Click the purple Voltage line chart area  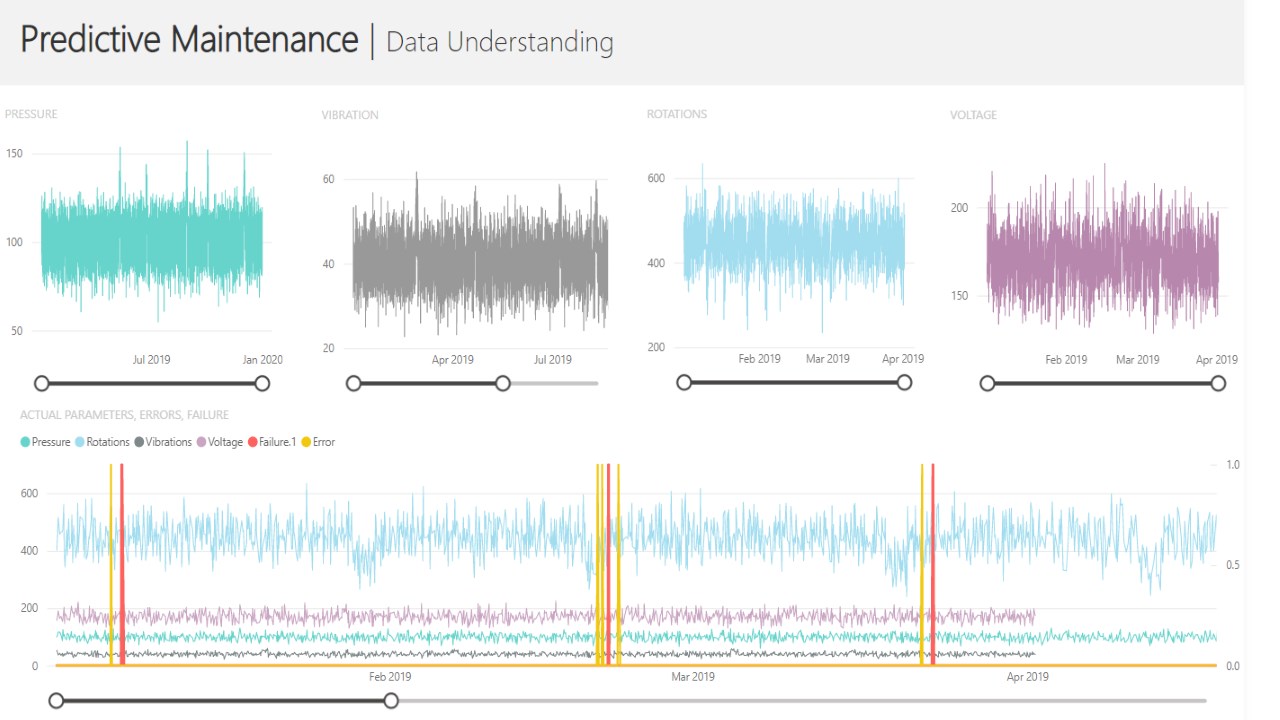1102,250
